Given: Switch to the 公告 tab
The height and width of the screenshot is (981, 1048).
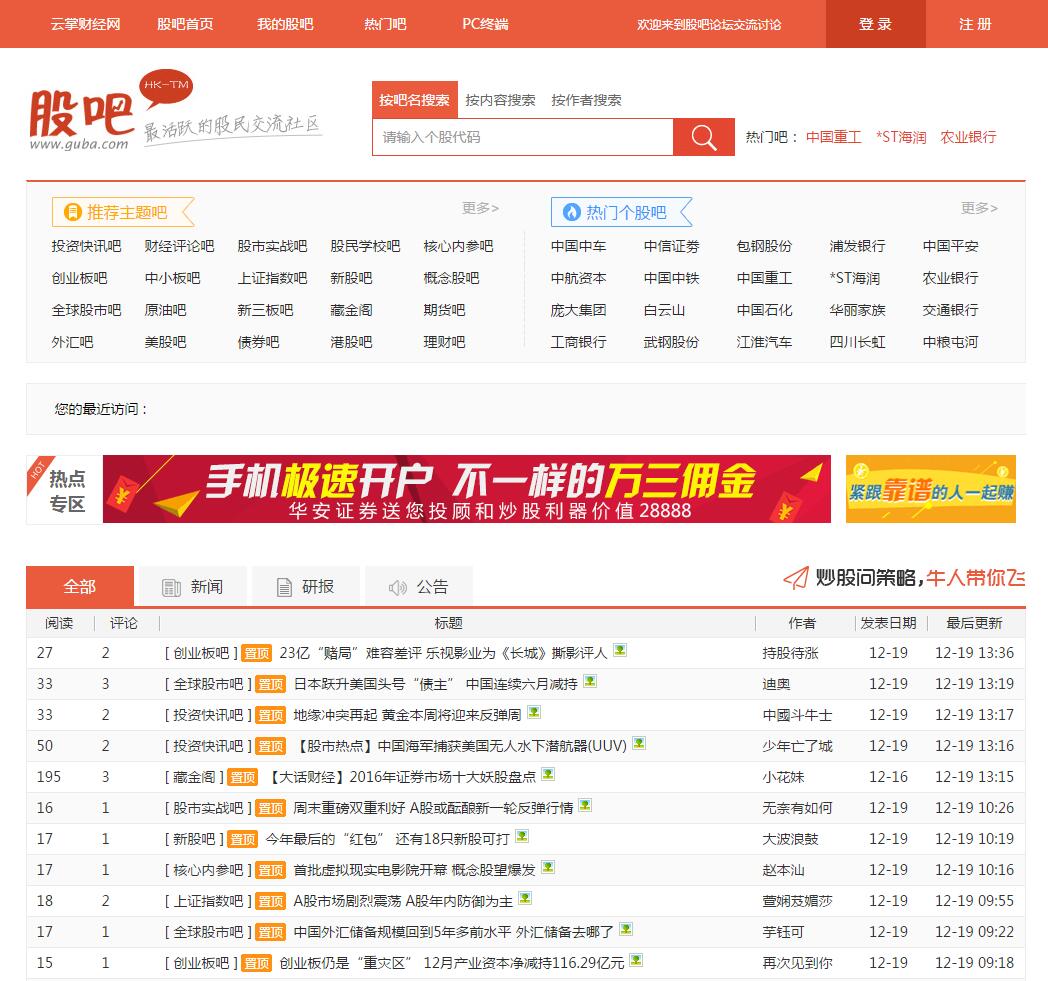Looking at the screenshot, I should 419,587.
